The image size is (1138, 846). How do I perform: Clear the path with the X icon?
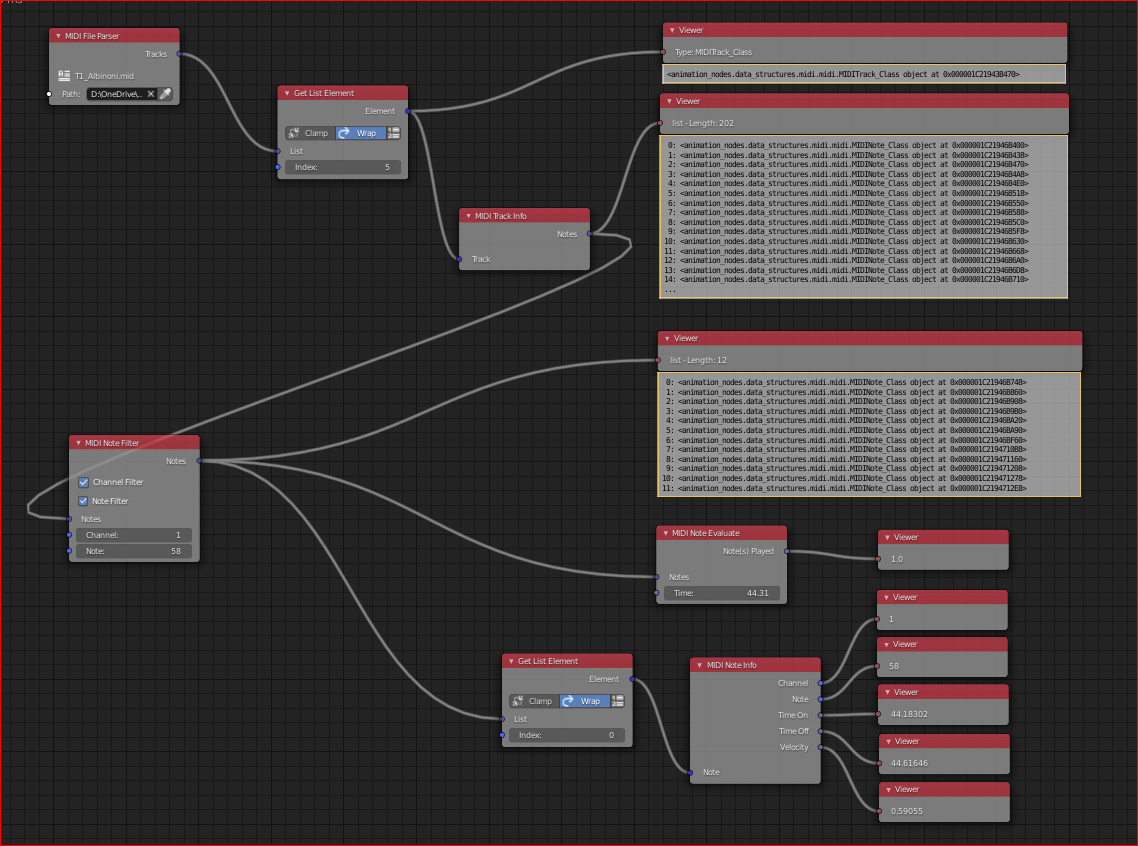coord(151,94)
